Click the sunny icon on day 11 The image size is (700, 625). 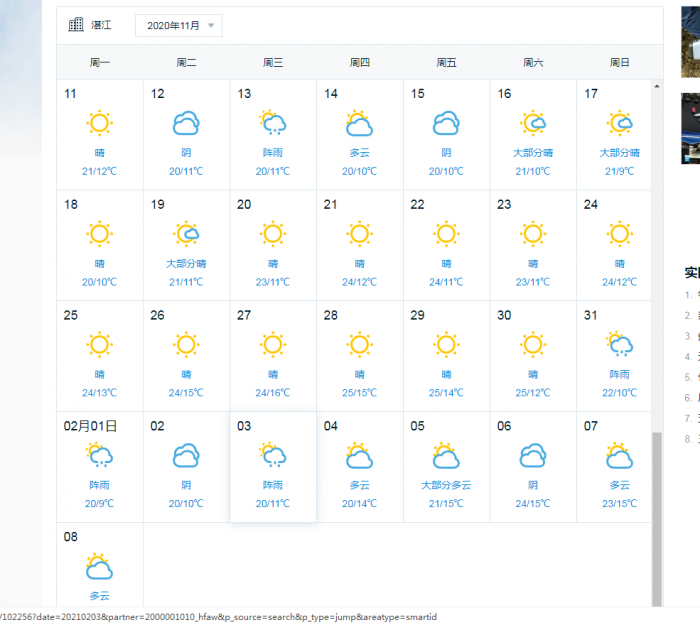point(99,124)
